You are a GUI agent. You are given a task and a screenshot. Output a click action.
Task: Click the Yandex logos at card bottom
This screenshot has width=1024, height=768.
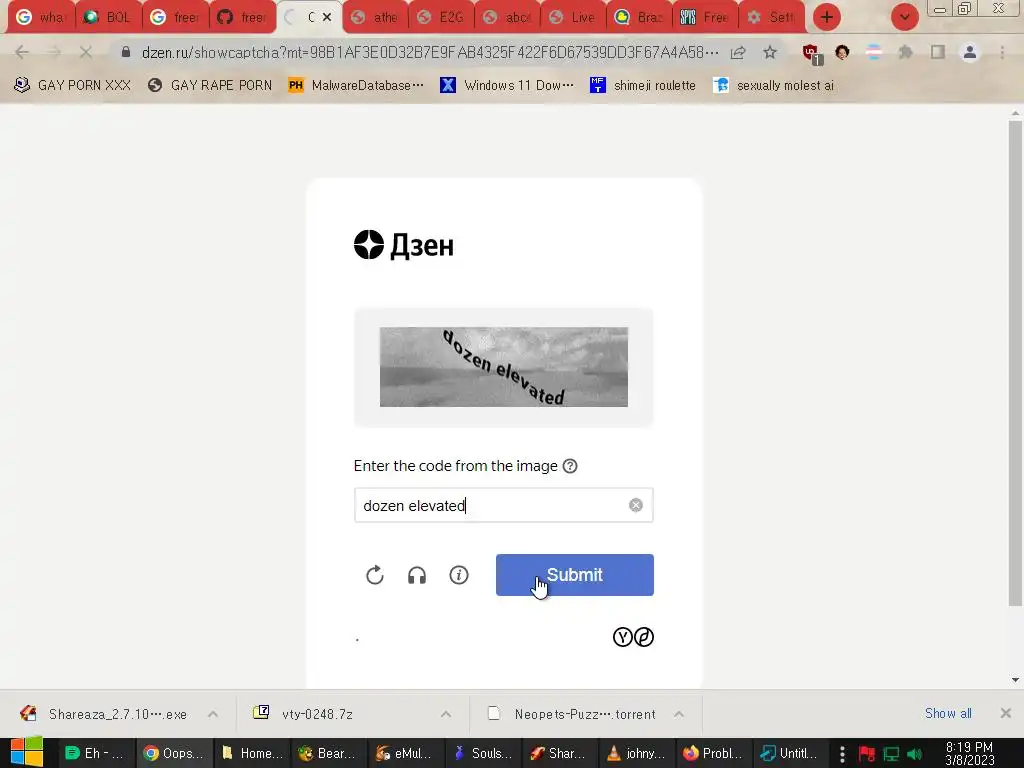click(x=633, y=637)
